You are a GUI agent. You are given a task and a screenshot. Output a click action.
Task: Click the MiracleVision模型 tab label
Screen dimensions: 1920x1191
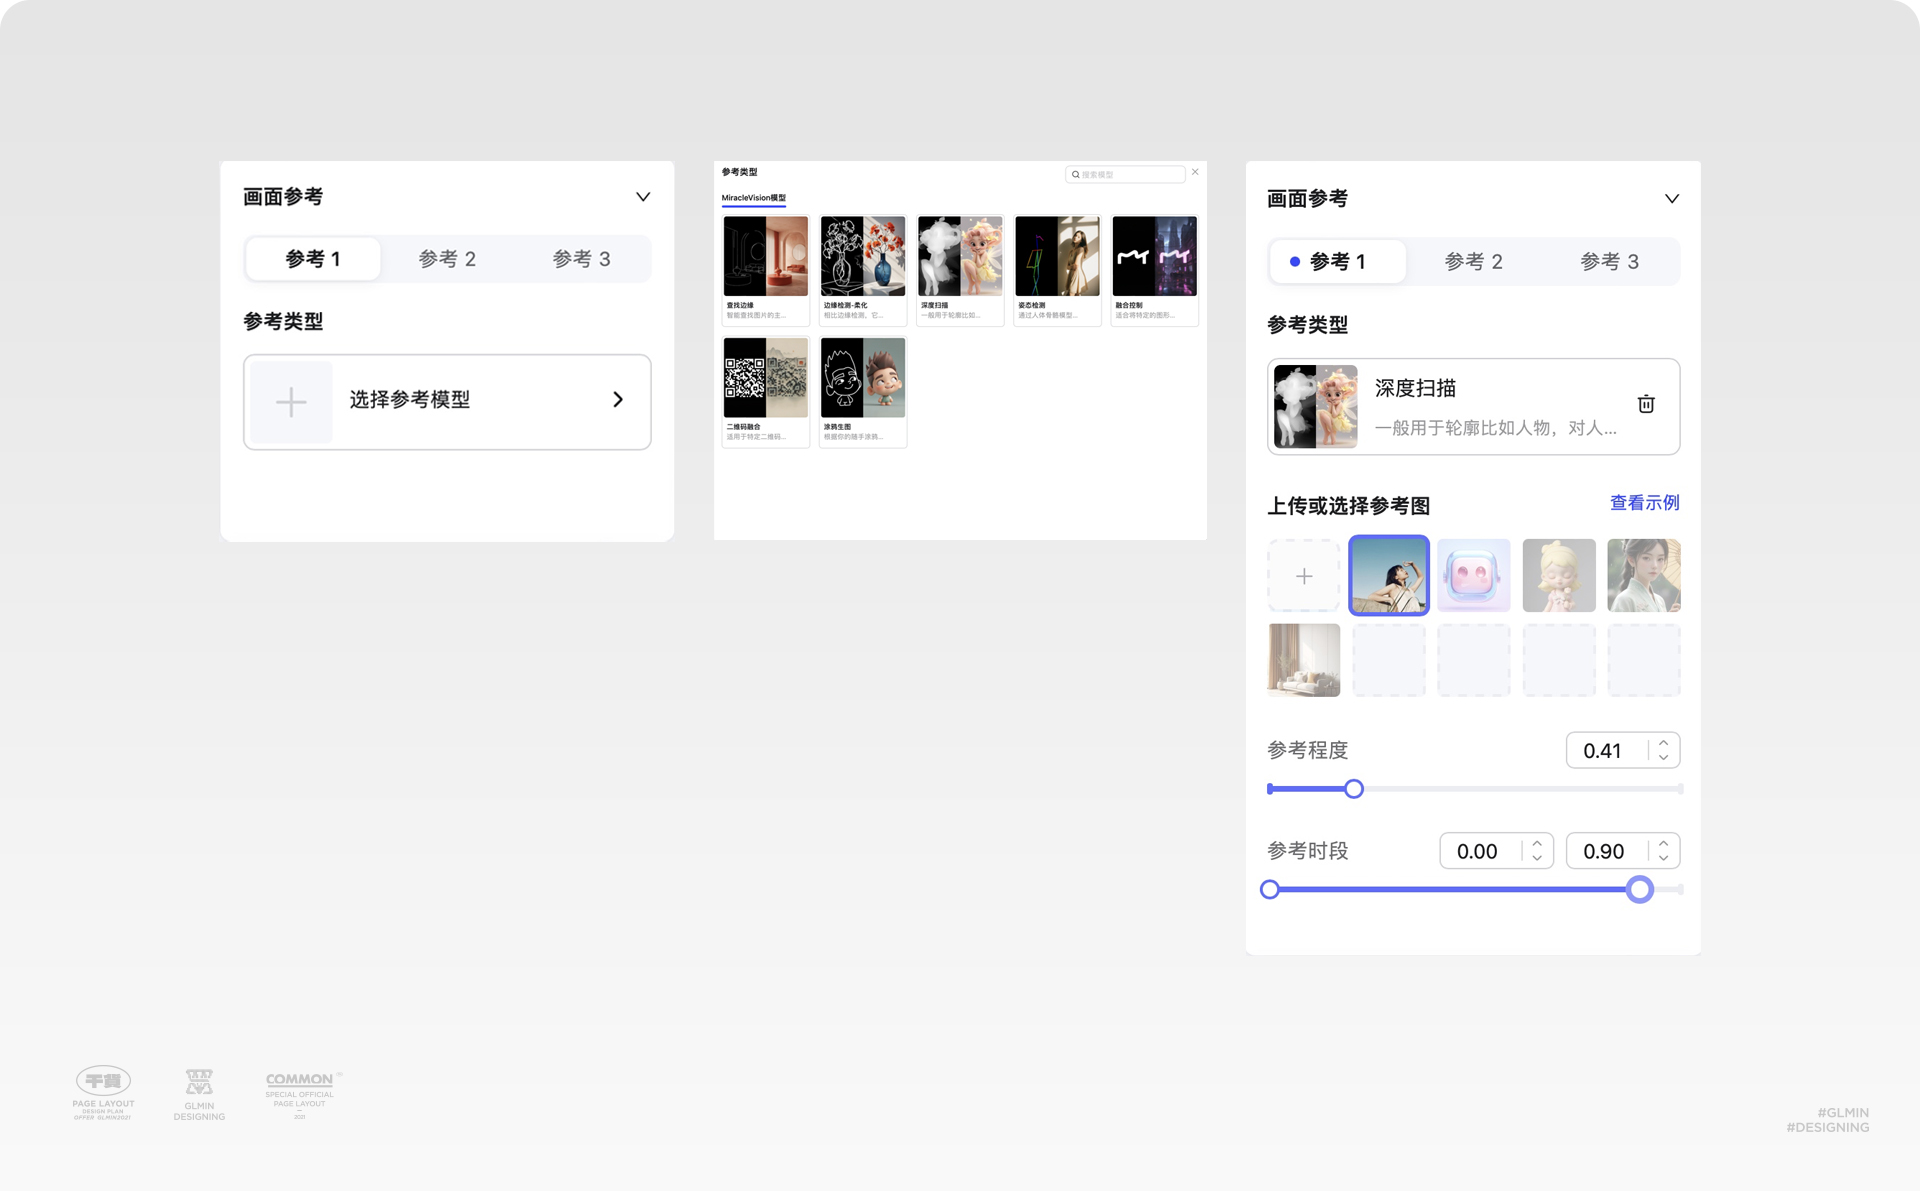(753, 198)
